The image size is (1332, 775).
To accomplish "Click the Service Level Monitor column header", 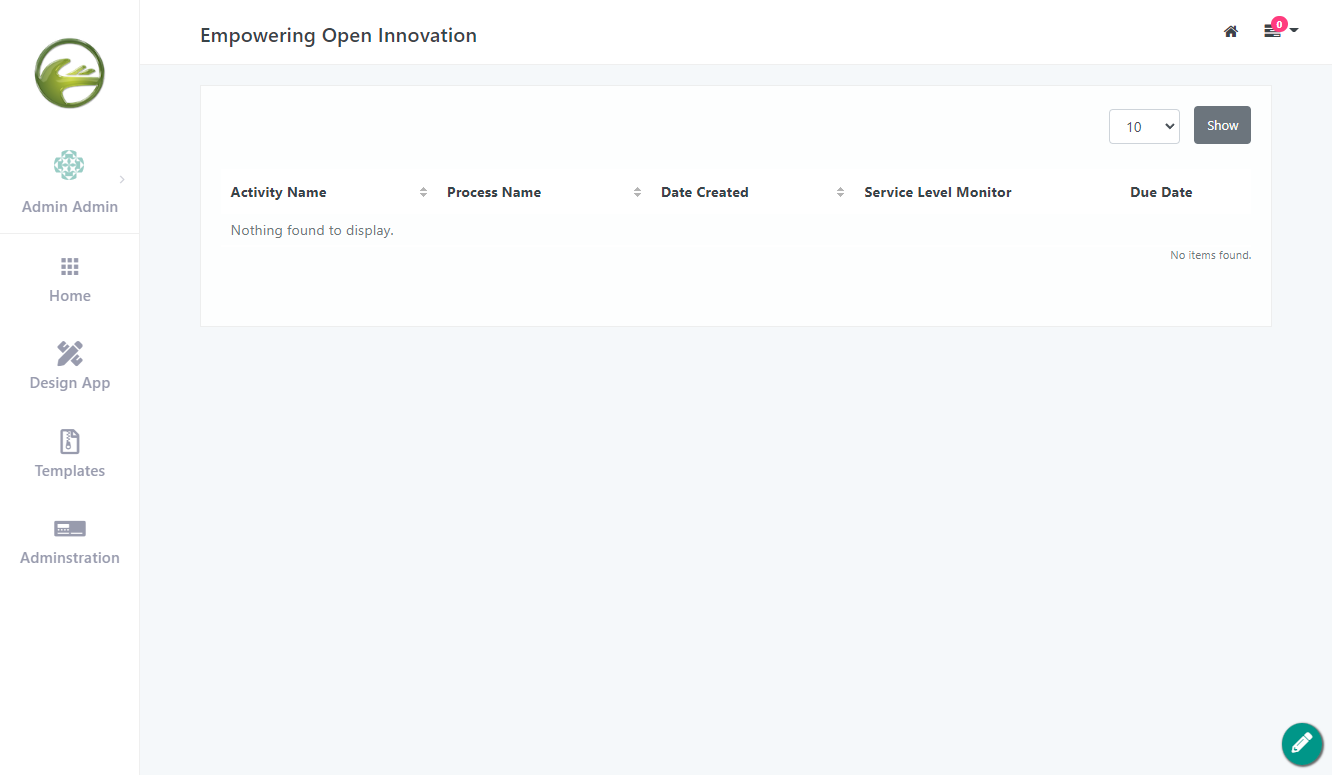I will (938, 192).
